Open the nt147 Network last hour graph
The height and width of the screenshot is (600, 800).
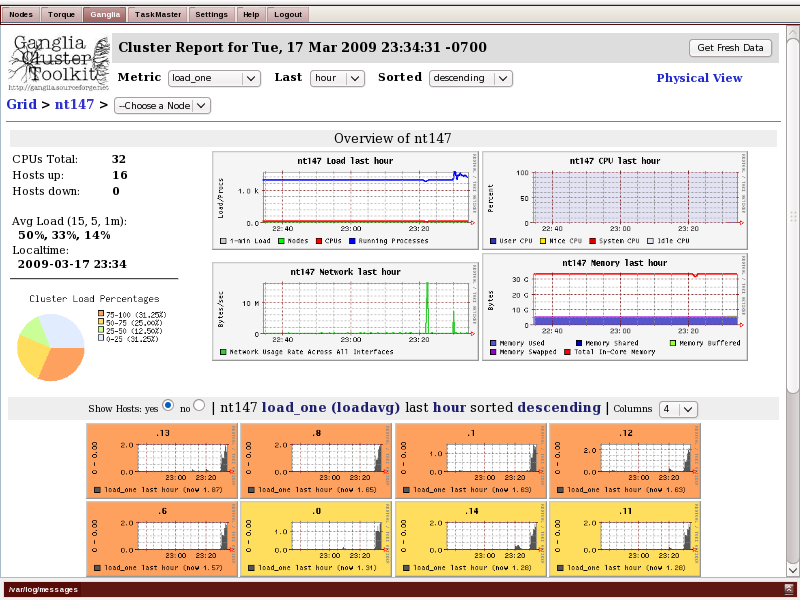[x=345, y=311]
